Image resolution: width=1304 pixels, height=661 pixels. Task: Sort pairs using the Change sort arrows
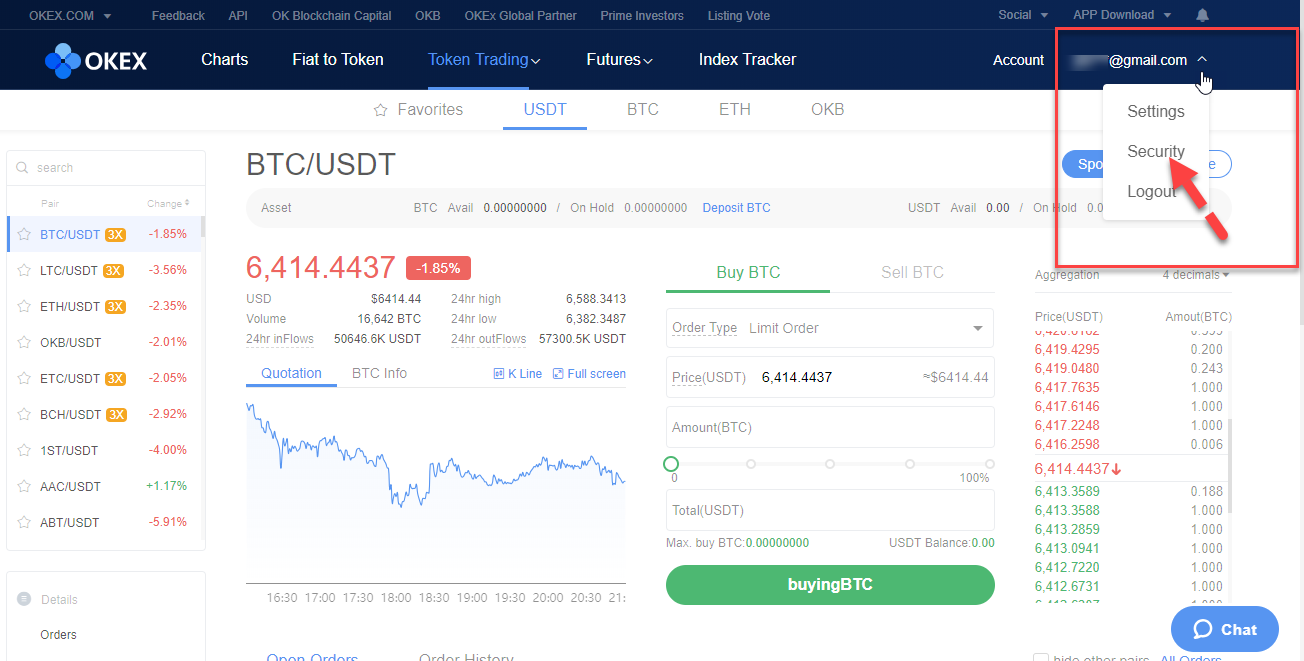[x=187, y=204]
